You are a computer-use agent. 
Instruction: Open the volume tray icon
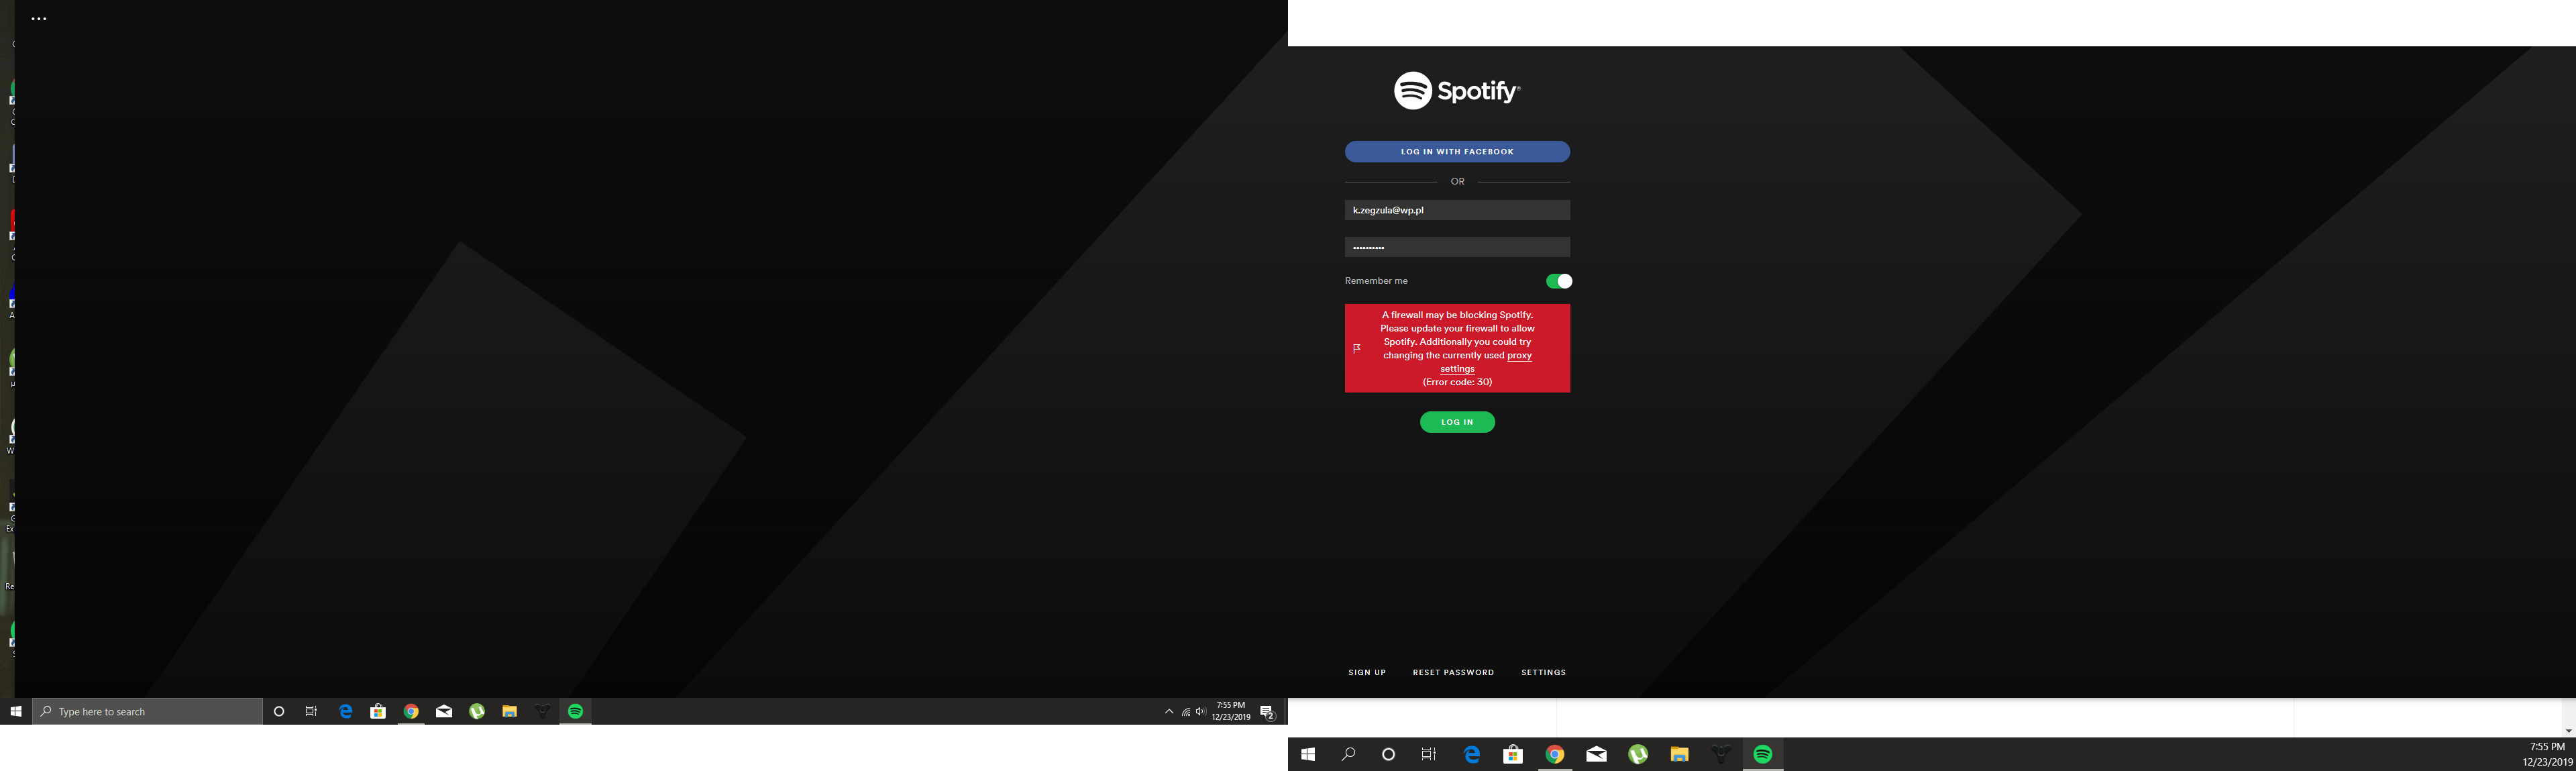[1201, 712]
